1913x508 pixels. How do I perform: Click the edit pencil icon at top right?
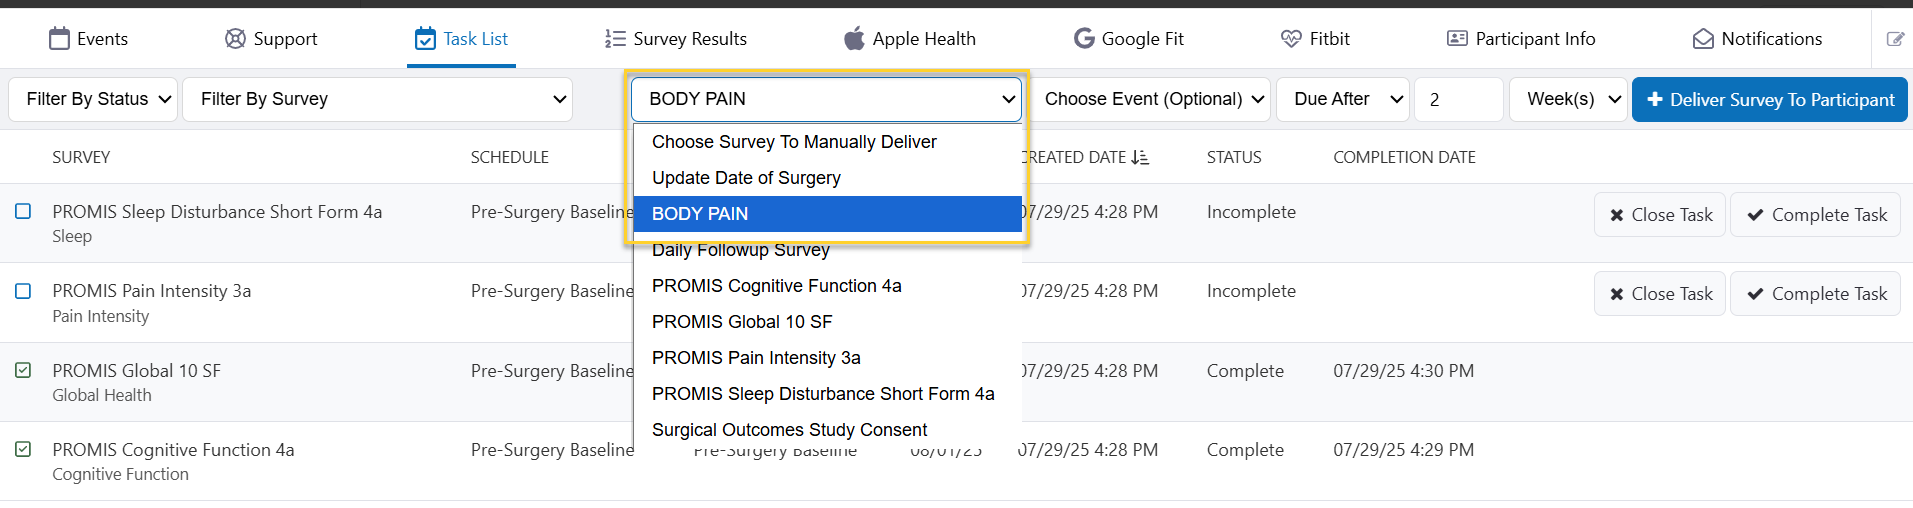point(1895,39)
